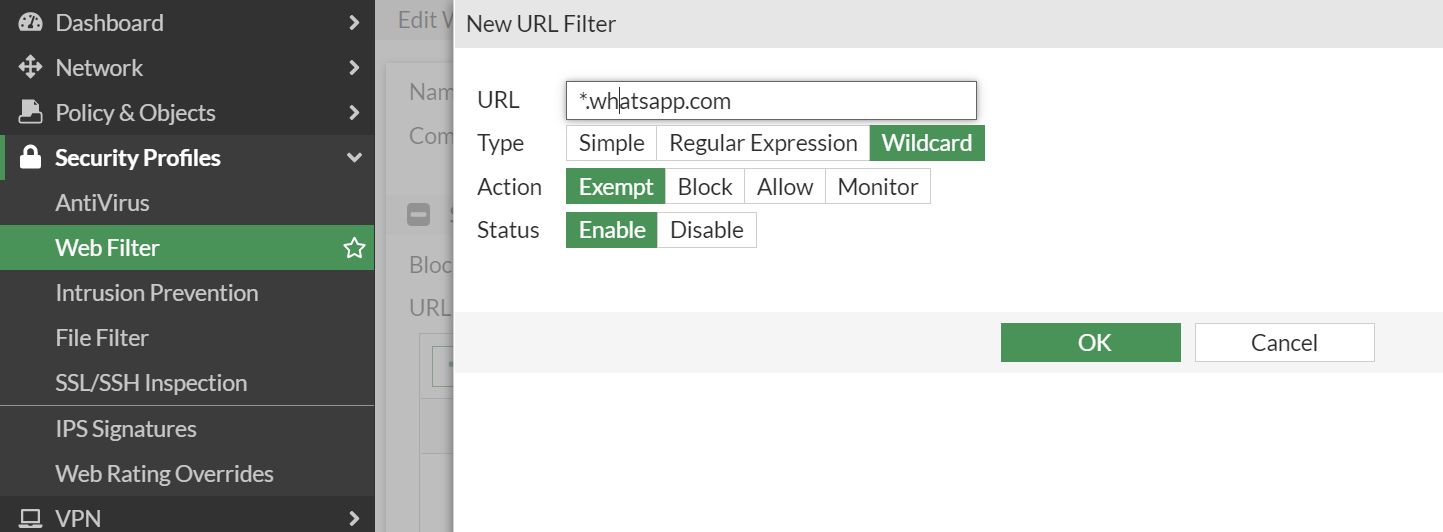Click the VPN laptop icon
Image resolution: width=1443 pixels, height=532 pixels.
point(31,518)
